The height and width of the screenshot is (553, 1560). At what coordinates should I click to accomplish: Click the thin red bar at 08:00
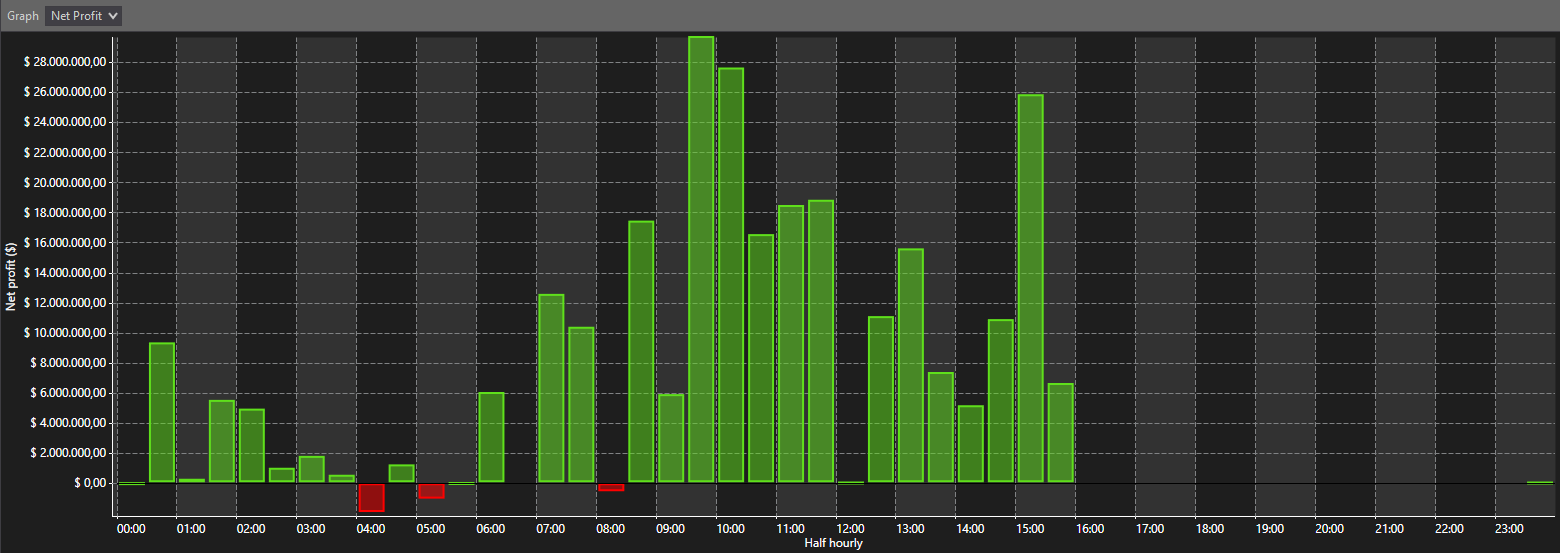pyautogui.click(x=611, y=487)
